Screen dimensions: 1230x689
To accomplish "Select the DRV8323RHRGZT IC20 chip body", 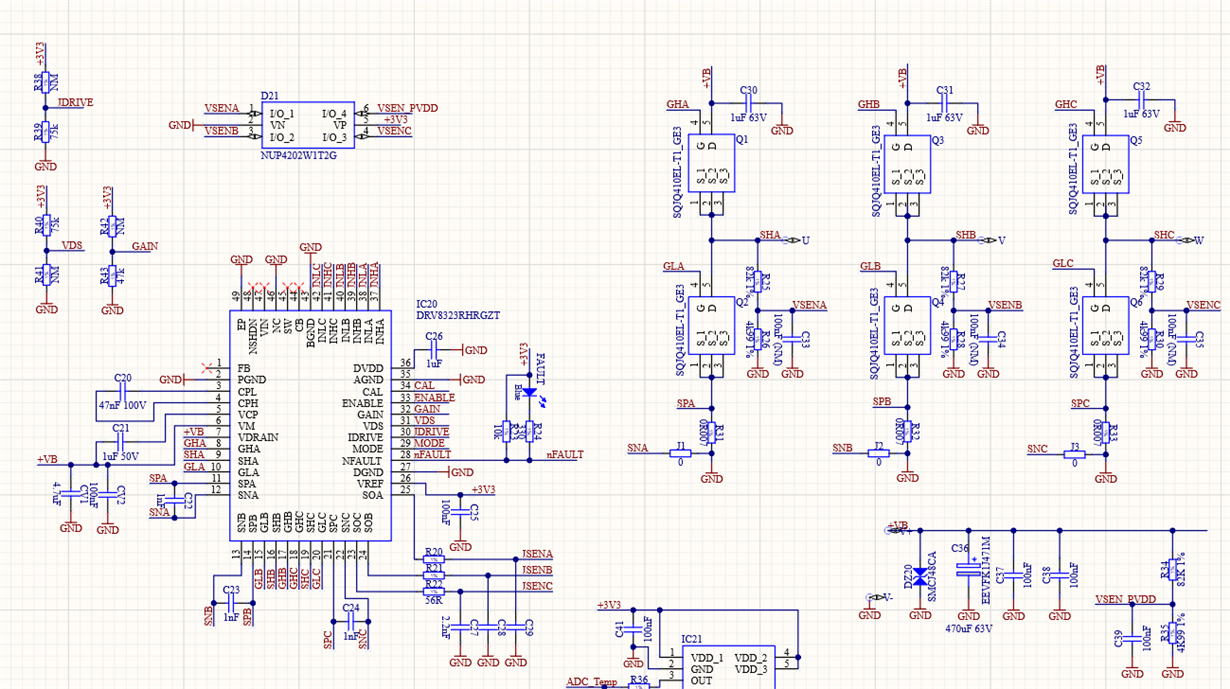I will 310,426.
